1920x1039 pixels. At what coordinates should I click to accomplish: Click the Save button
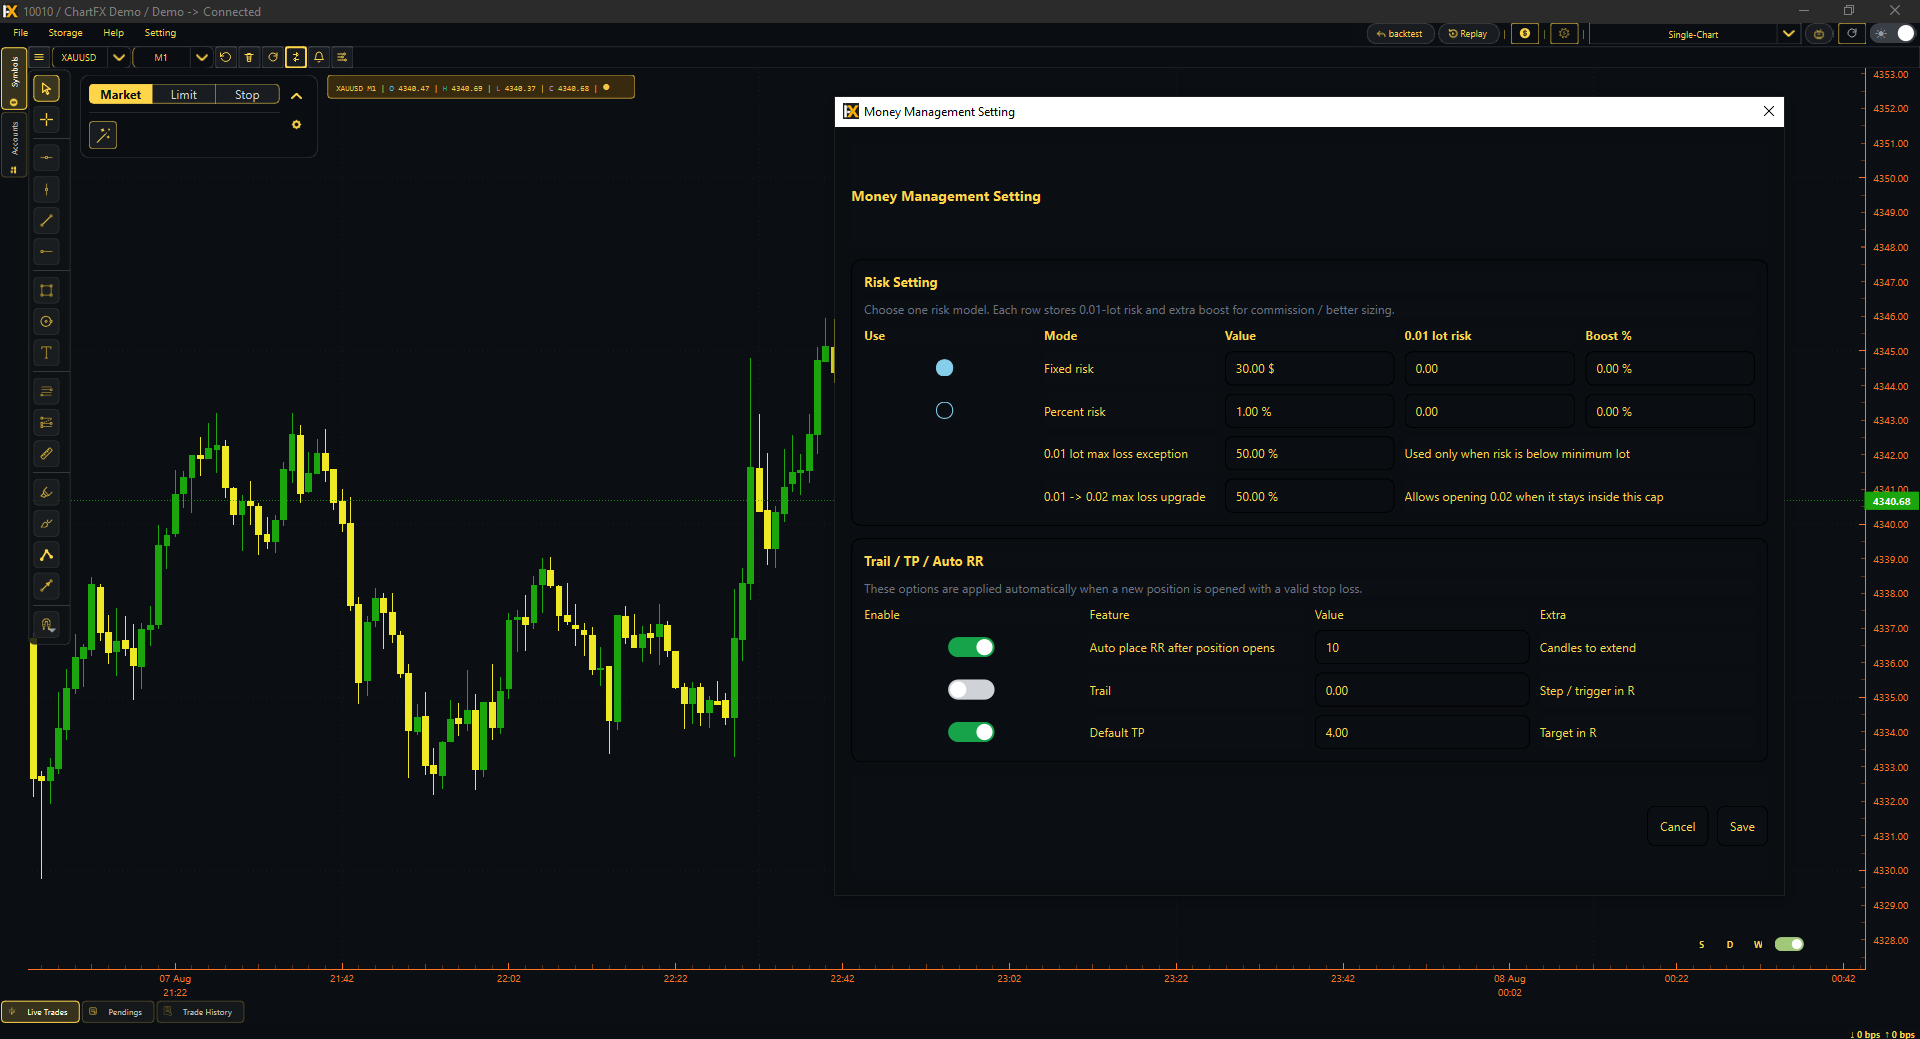click(1742, 827)
